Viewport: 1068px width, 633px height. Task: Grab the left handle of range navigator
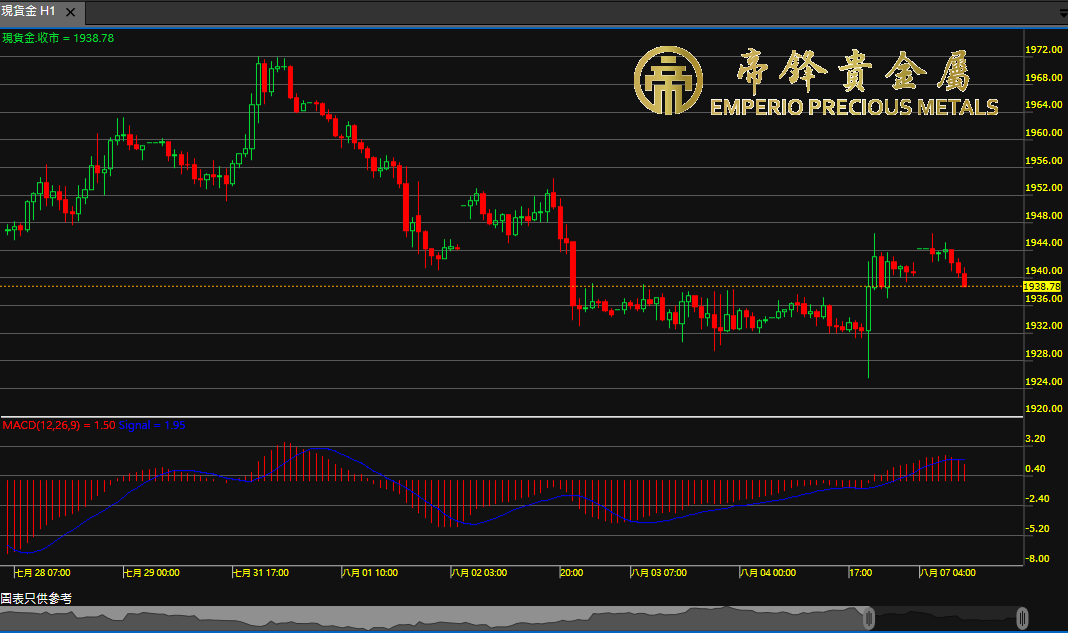click(x=870, y=618)
